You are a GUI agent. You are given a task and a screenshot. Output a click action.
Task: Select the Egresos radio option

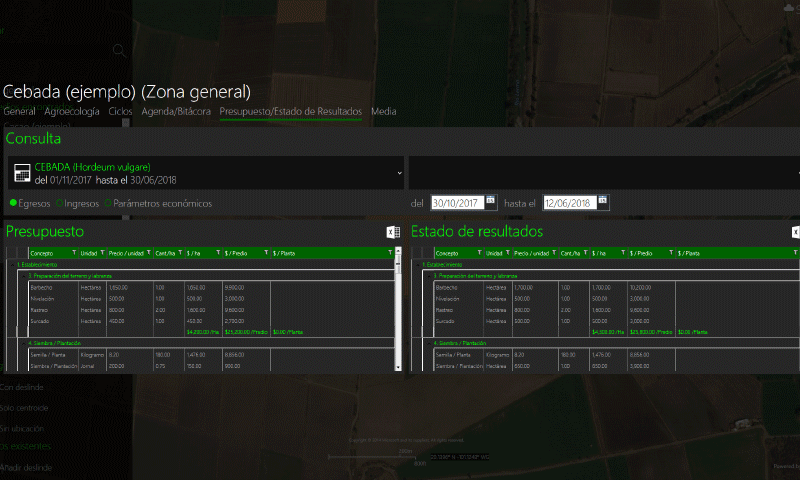[13, 203]
